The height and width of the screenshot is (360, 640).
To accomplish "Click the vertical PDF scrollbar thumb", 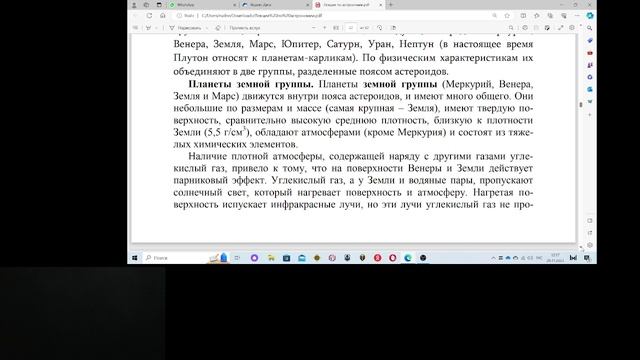I will point(581,105).
